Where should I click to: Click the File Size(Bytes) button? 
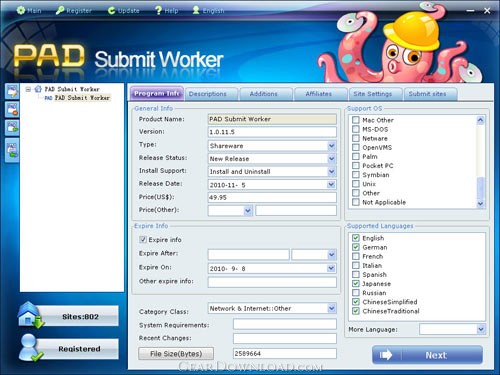coord(176,354)
